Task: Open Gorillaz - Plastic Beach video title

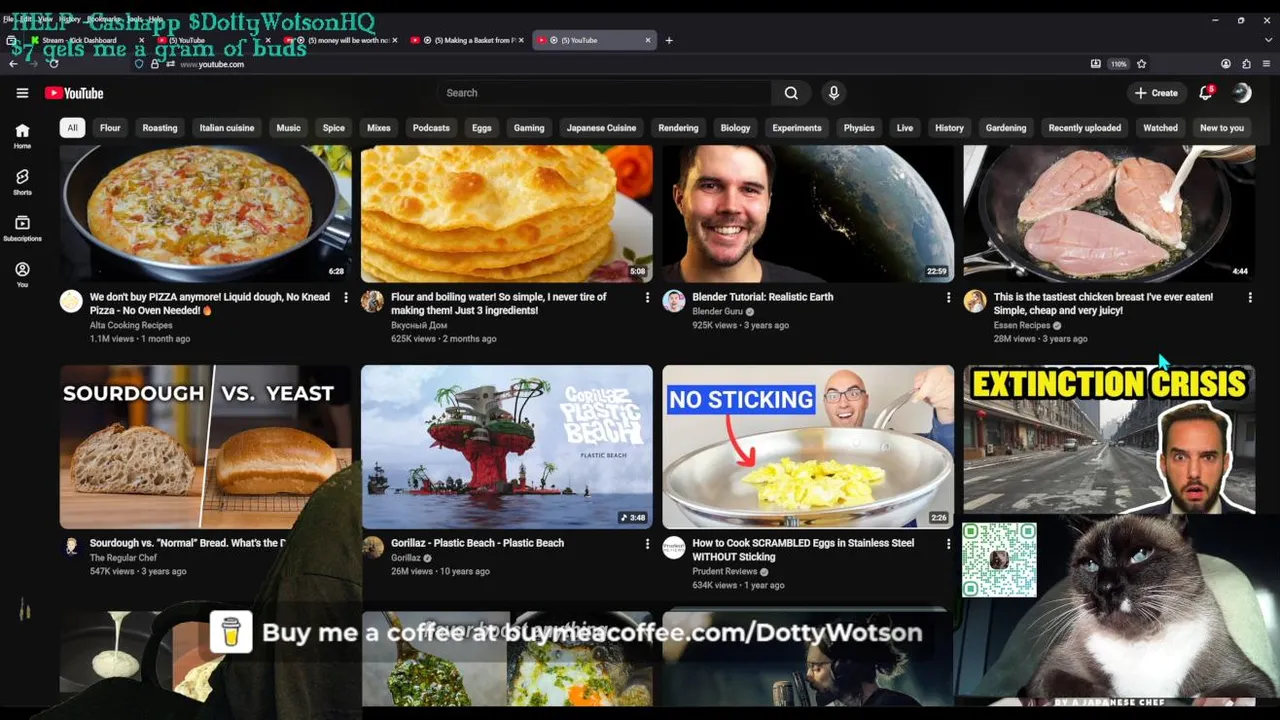Action: [x=478, y=543]
